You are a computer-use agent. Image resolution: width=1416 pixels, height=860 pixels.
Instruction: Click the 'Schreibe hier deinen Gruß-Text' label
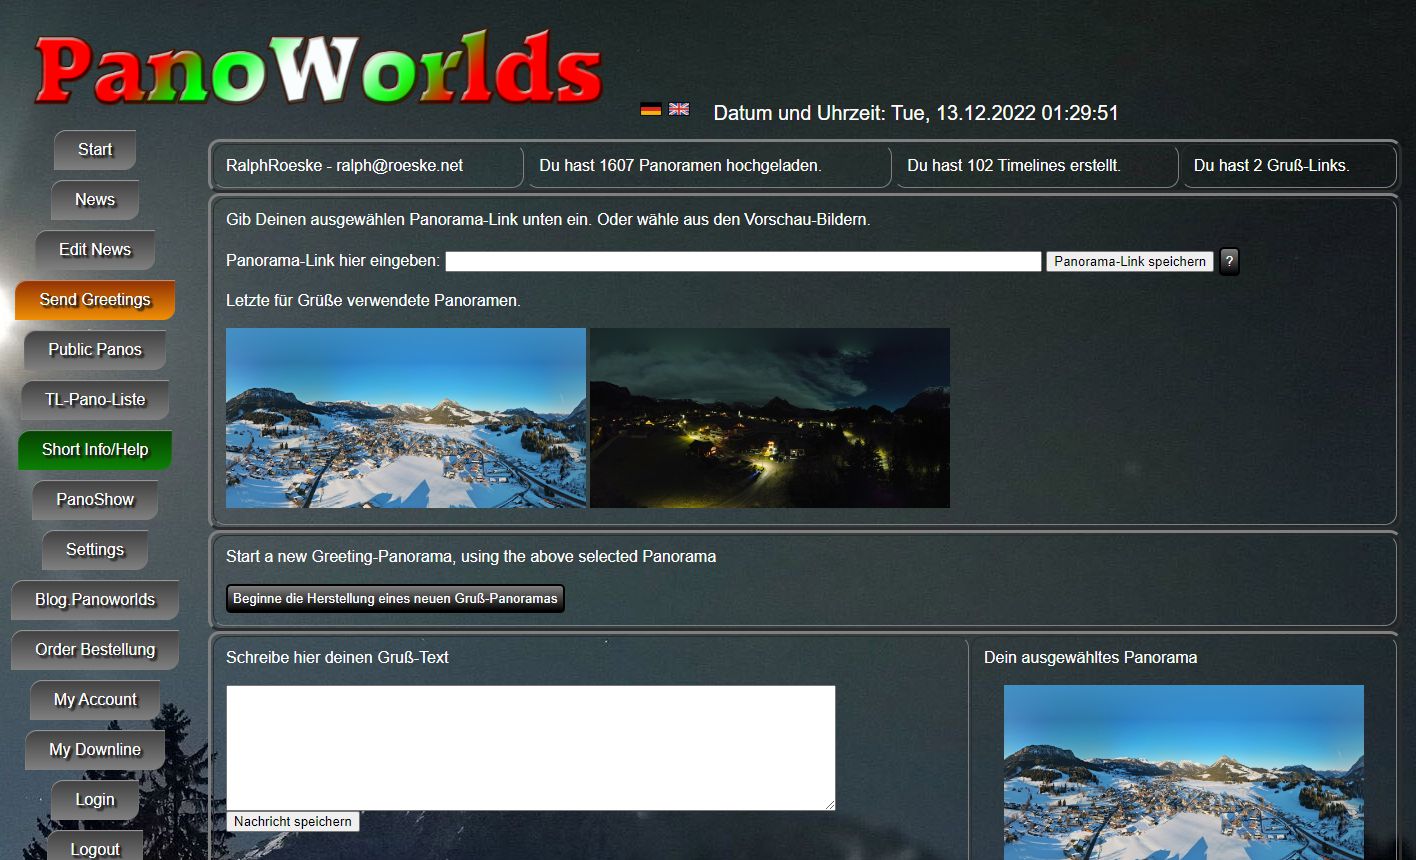pos(338,658)
